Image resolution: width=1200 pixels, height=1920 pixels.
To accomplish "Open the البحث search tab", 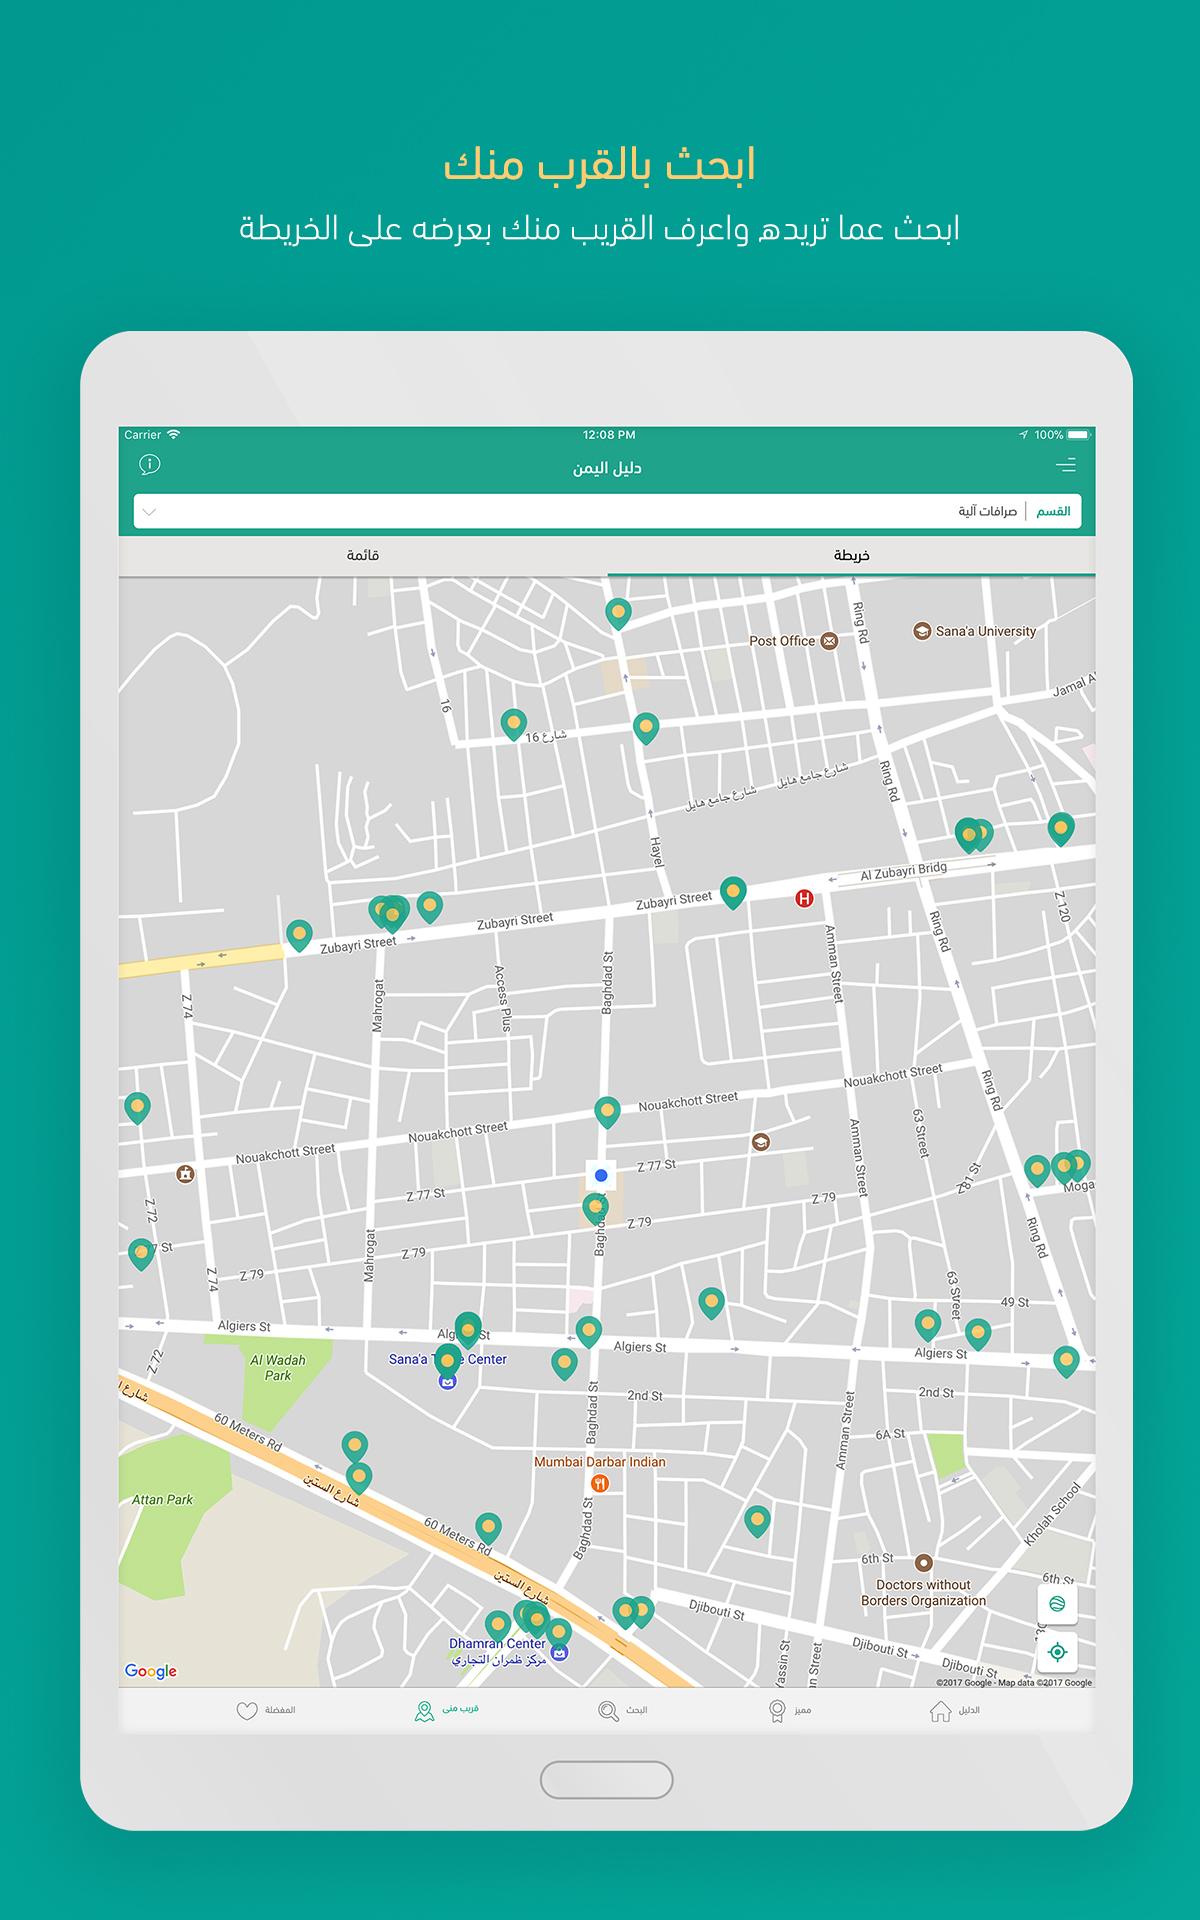I will click(x=623, y=1710).
